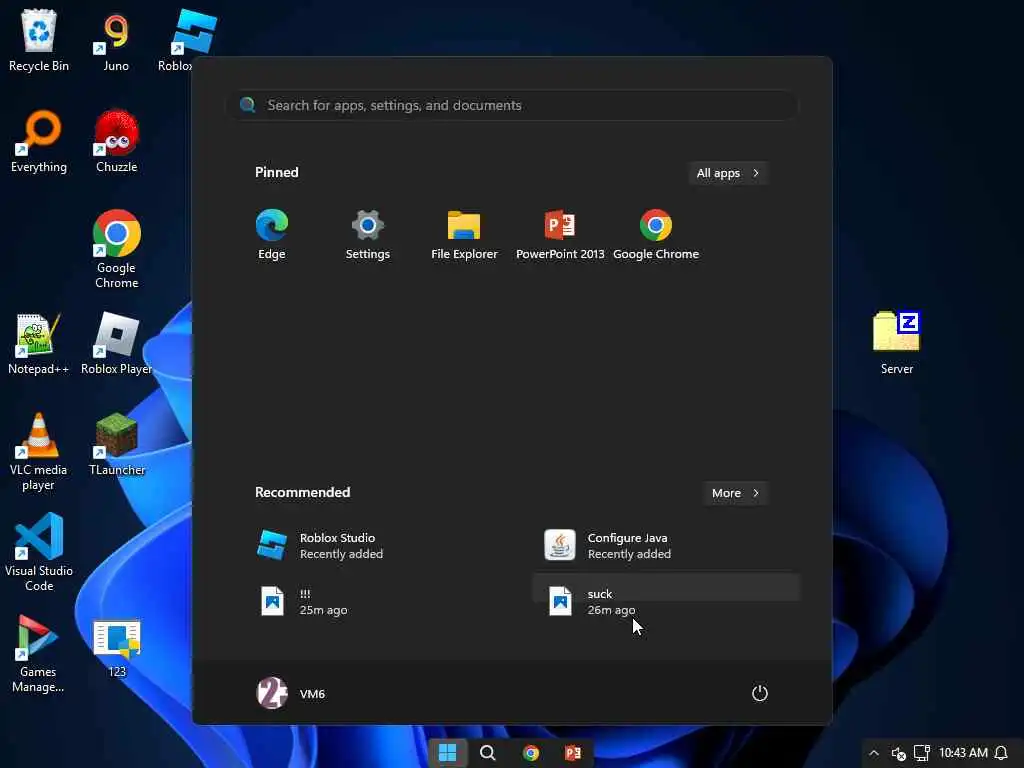Screen dimensions: 1024x768
Task: Open Edge from pinned apps
Action: click(x=272, y=235)
